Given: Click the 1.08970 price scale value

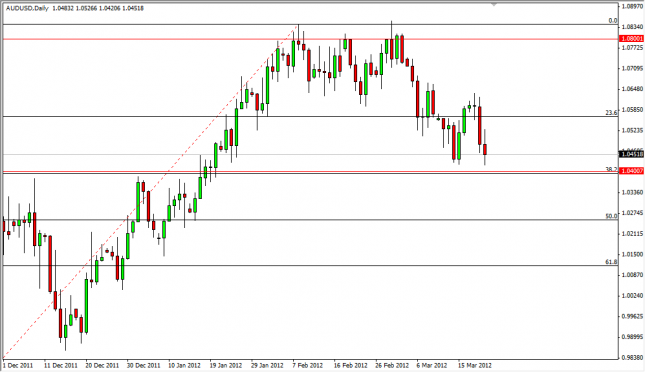Looking at the screenshot, I should click(632, 7).
